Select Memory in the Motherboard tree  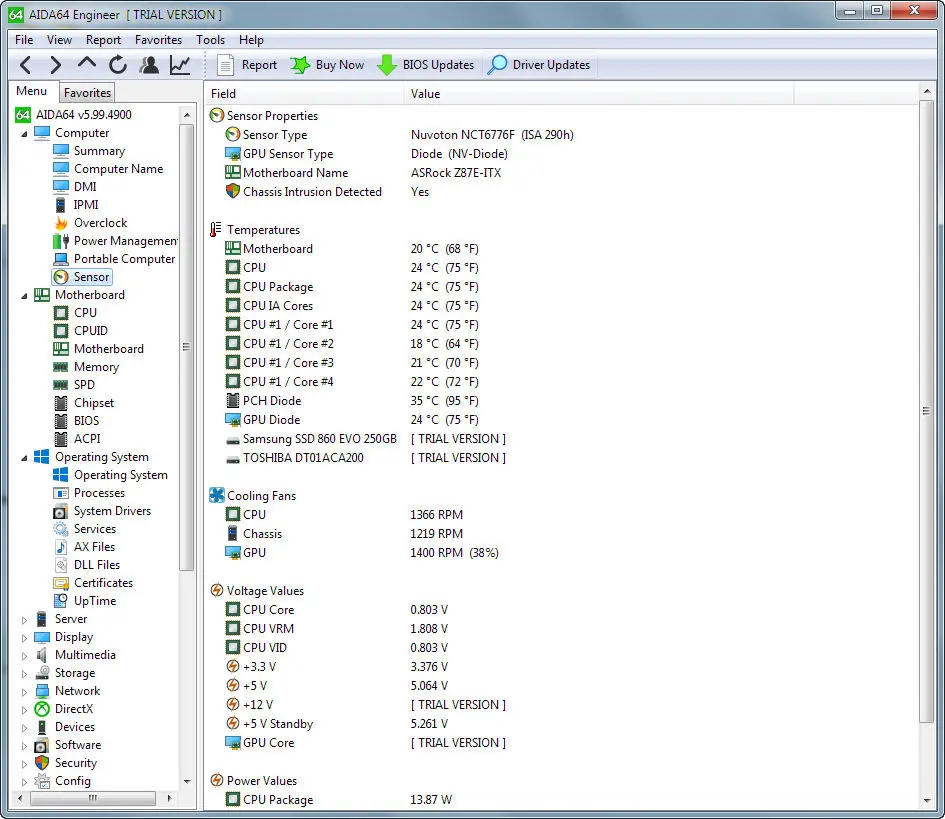tap(96, 367)
